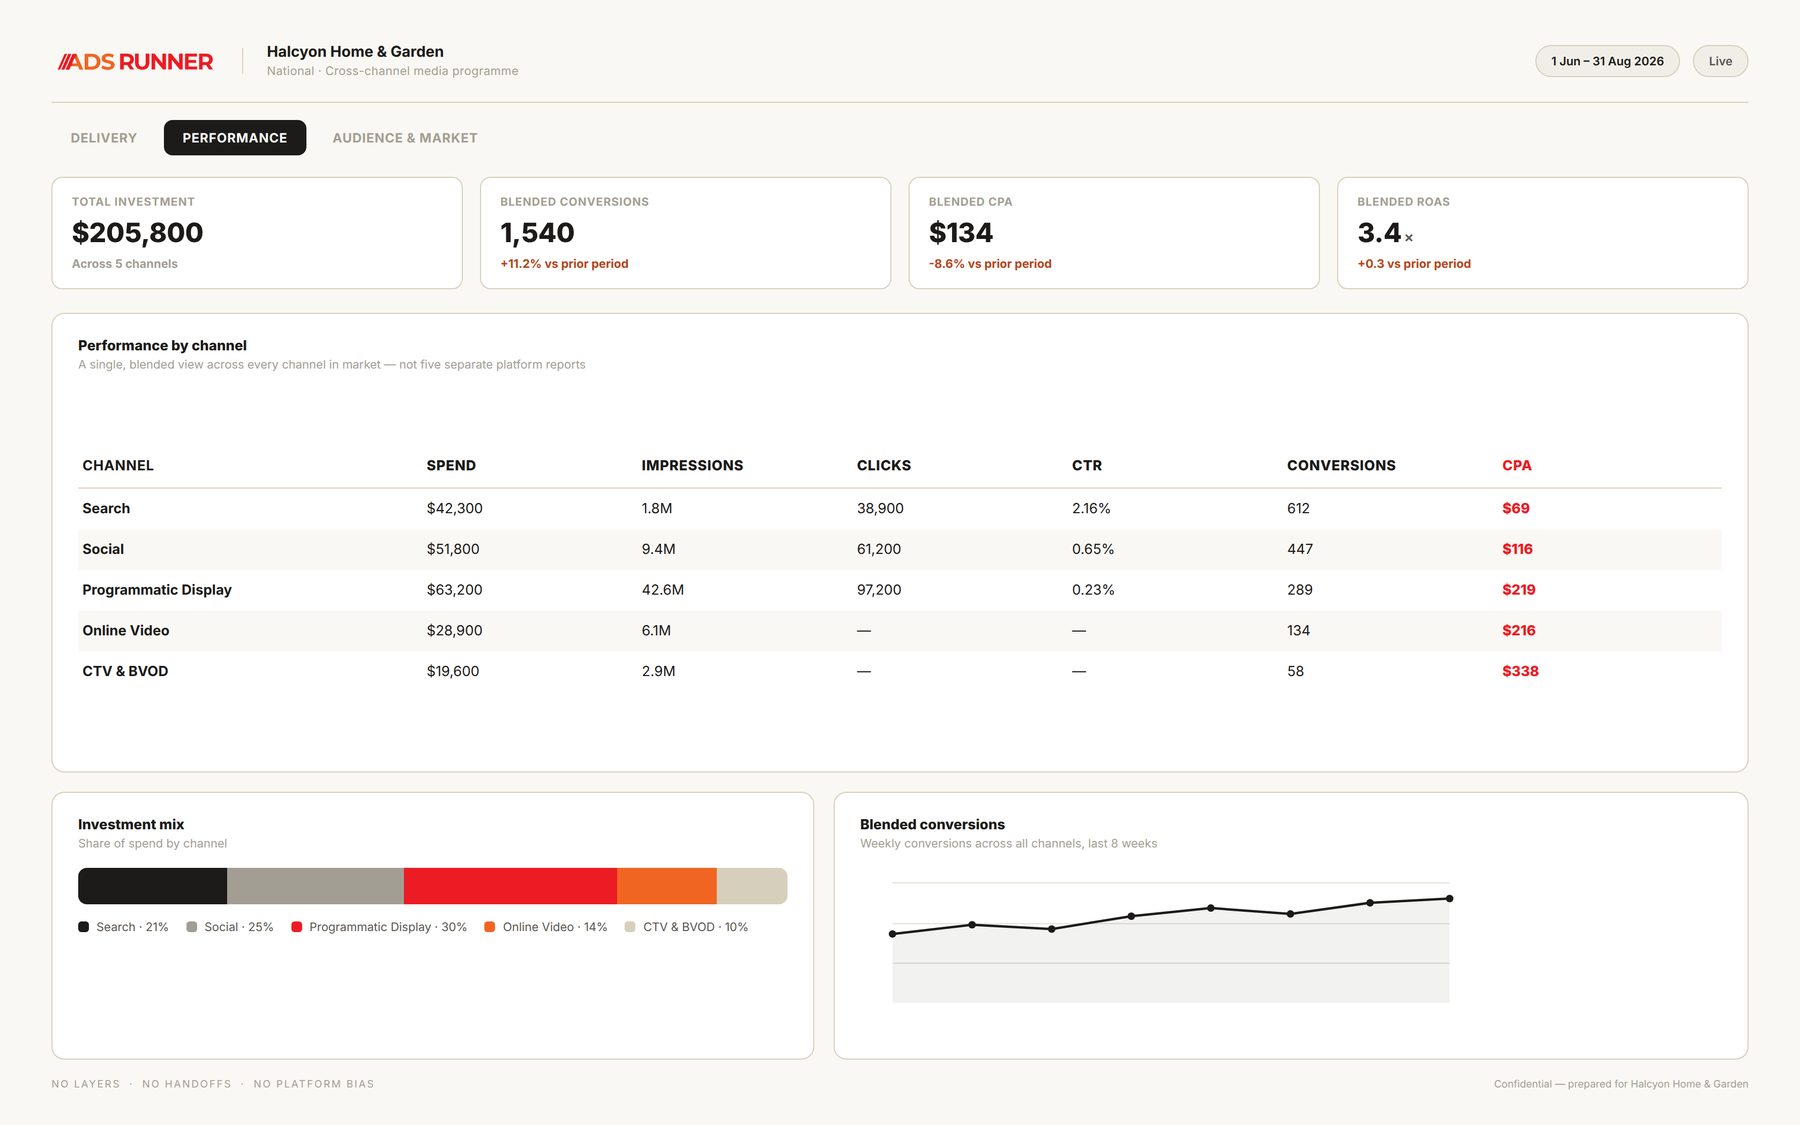
Task: Click the $116 CPA value
Action: coord(1517,549)
